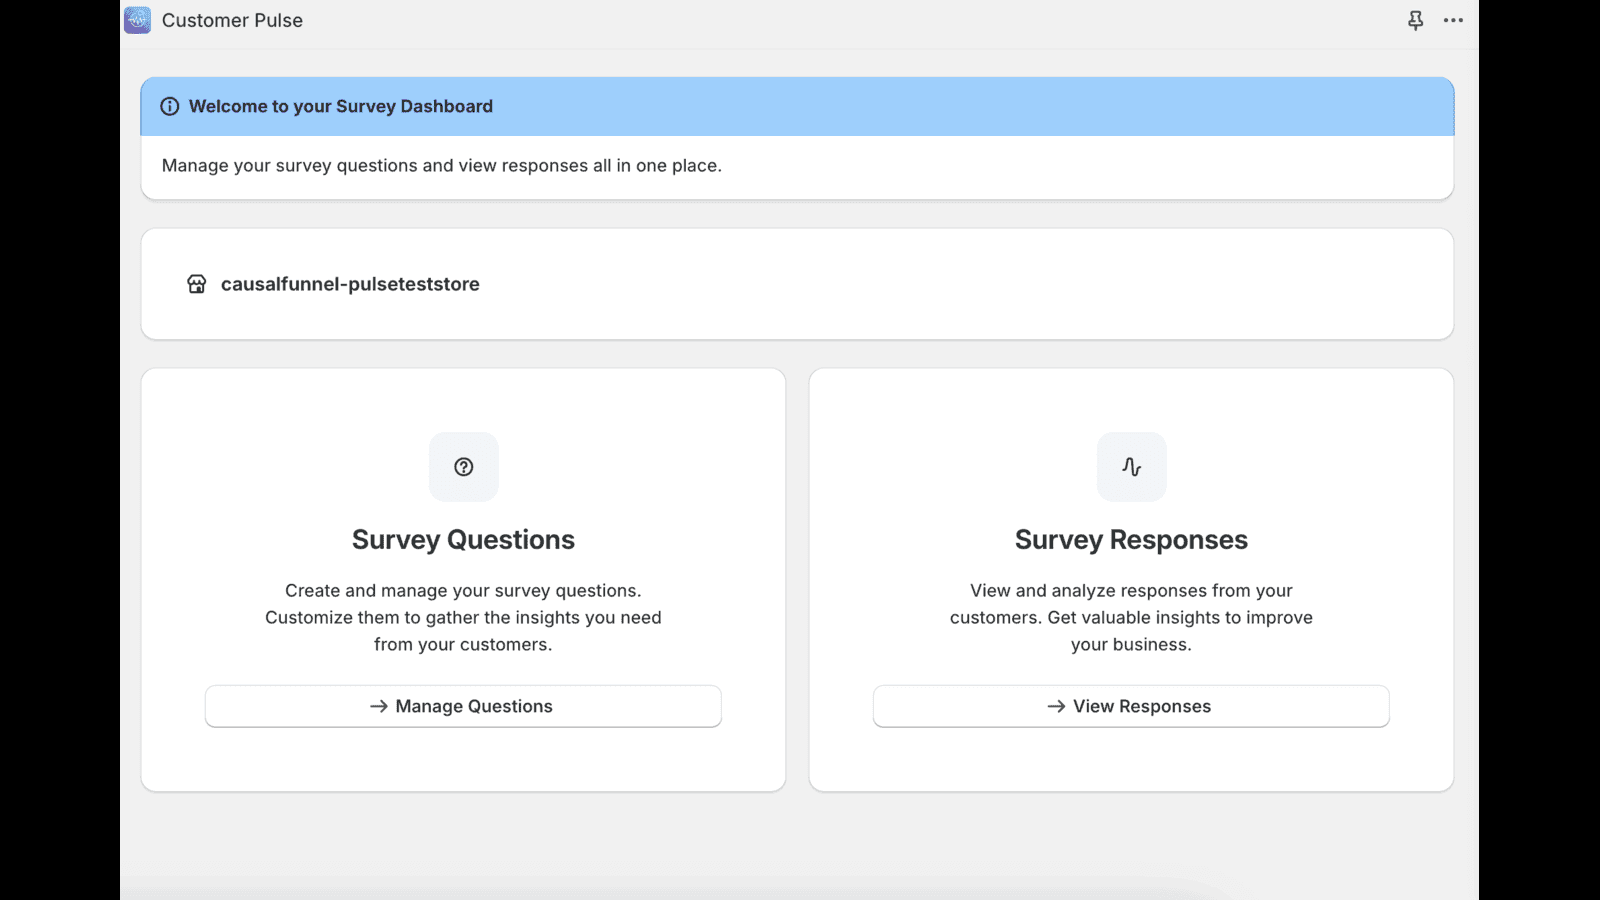
Task: Click the Welcome to your Survey Dashboard heading
Action: tap(340, 106)
